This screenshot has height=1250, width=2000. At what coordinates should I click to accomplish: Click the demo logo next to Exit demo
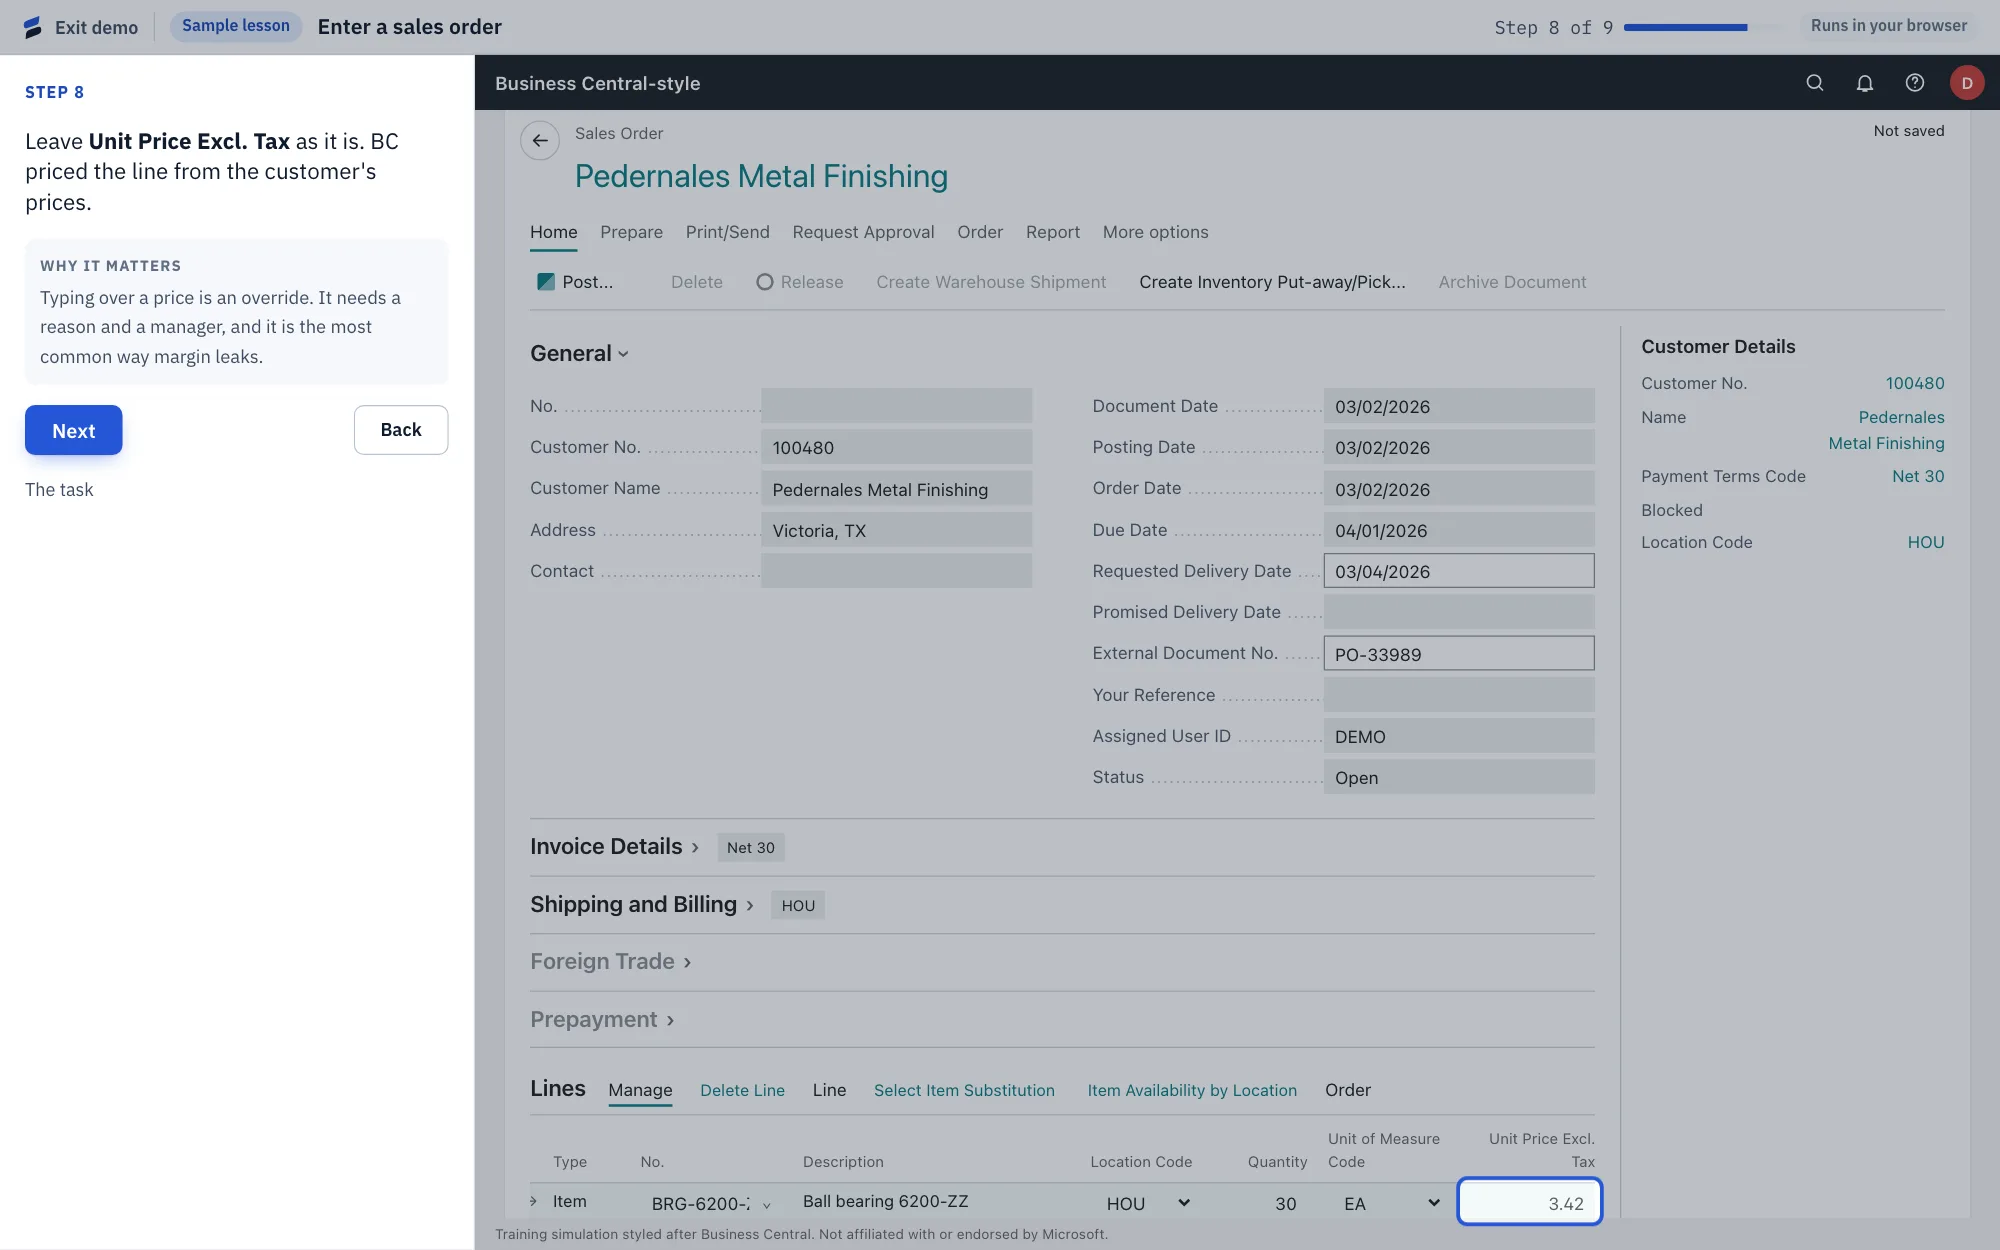tap(33, 27)
